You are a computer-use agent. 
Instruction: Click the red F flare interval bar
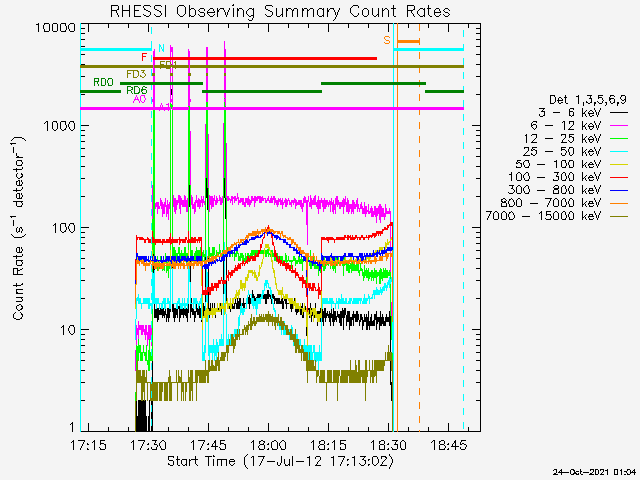tap(265, 58)
